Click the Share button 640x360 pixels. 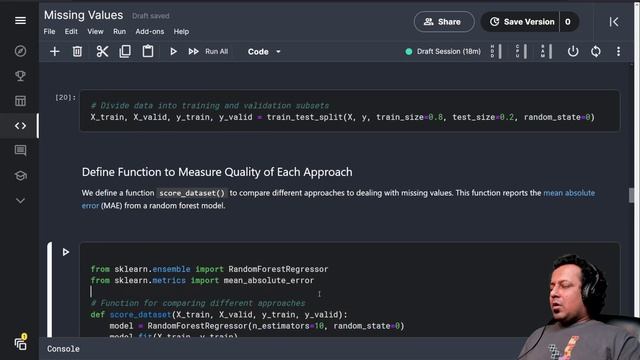(x=444, y=22)
